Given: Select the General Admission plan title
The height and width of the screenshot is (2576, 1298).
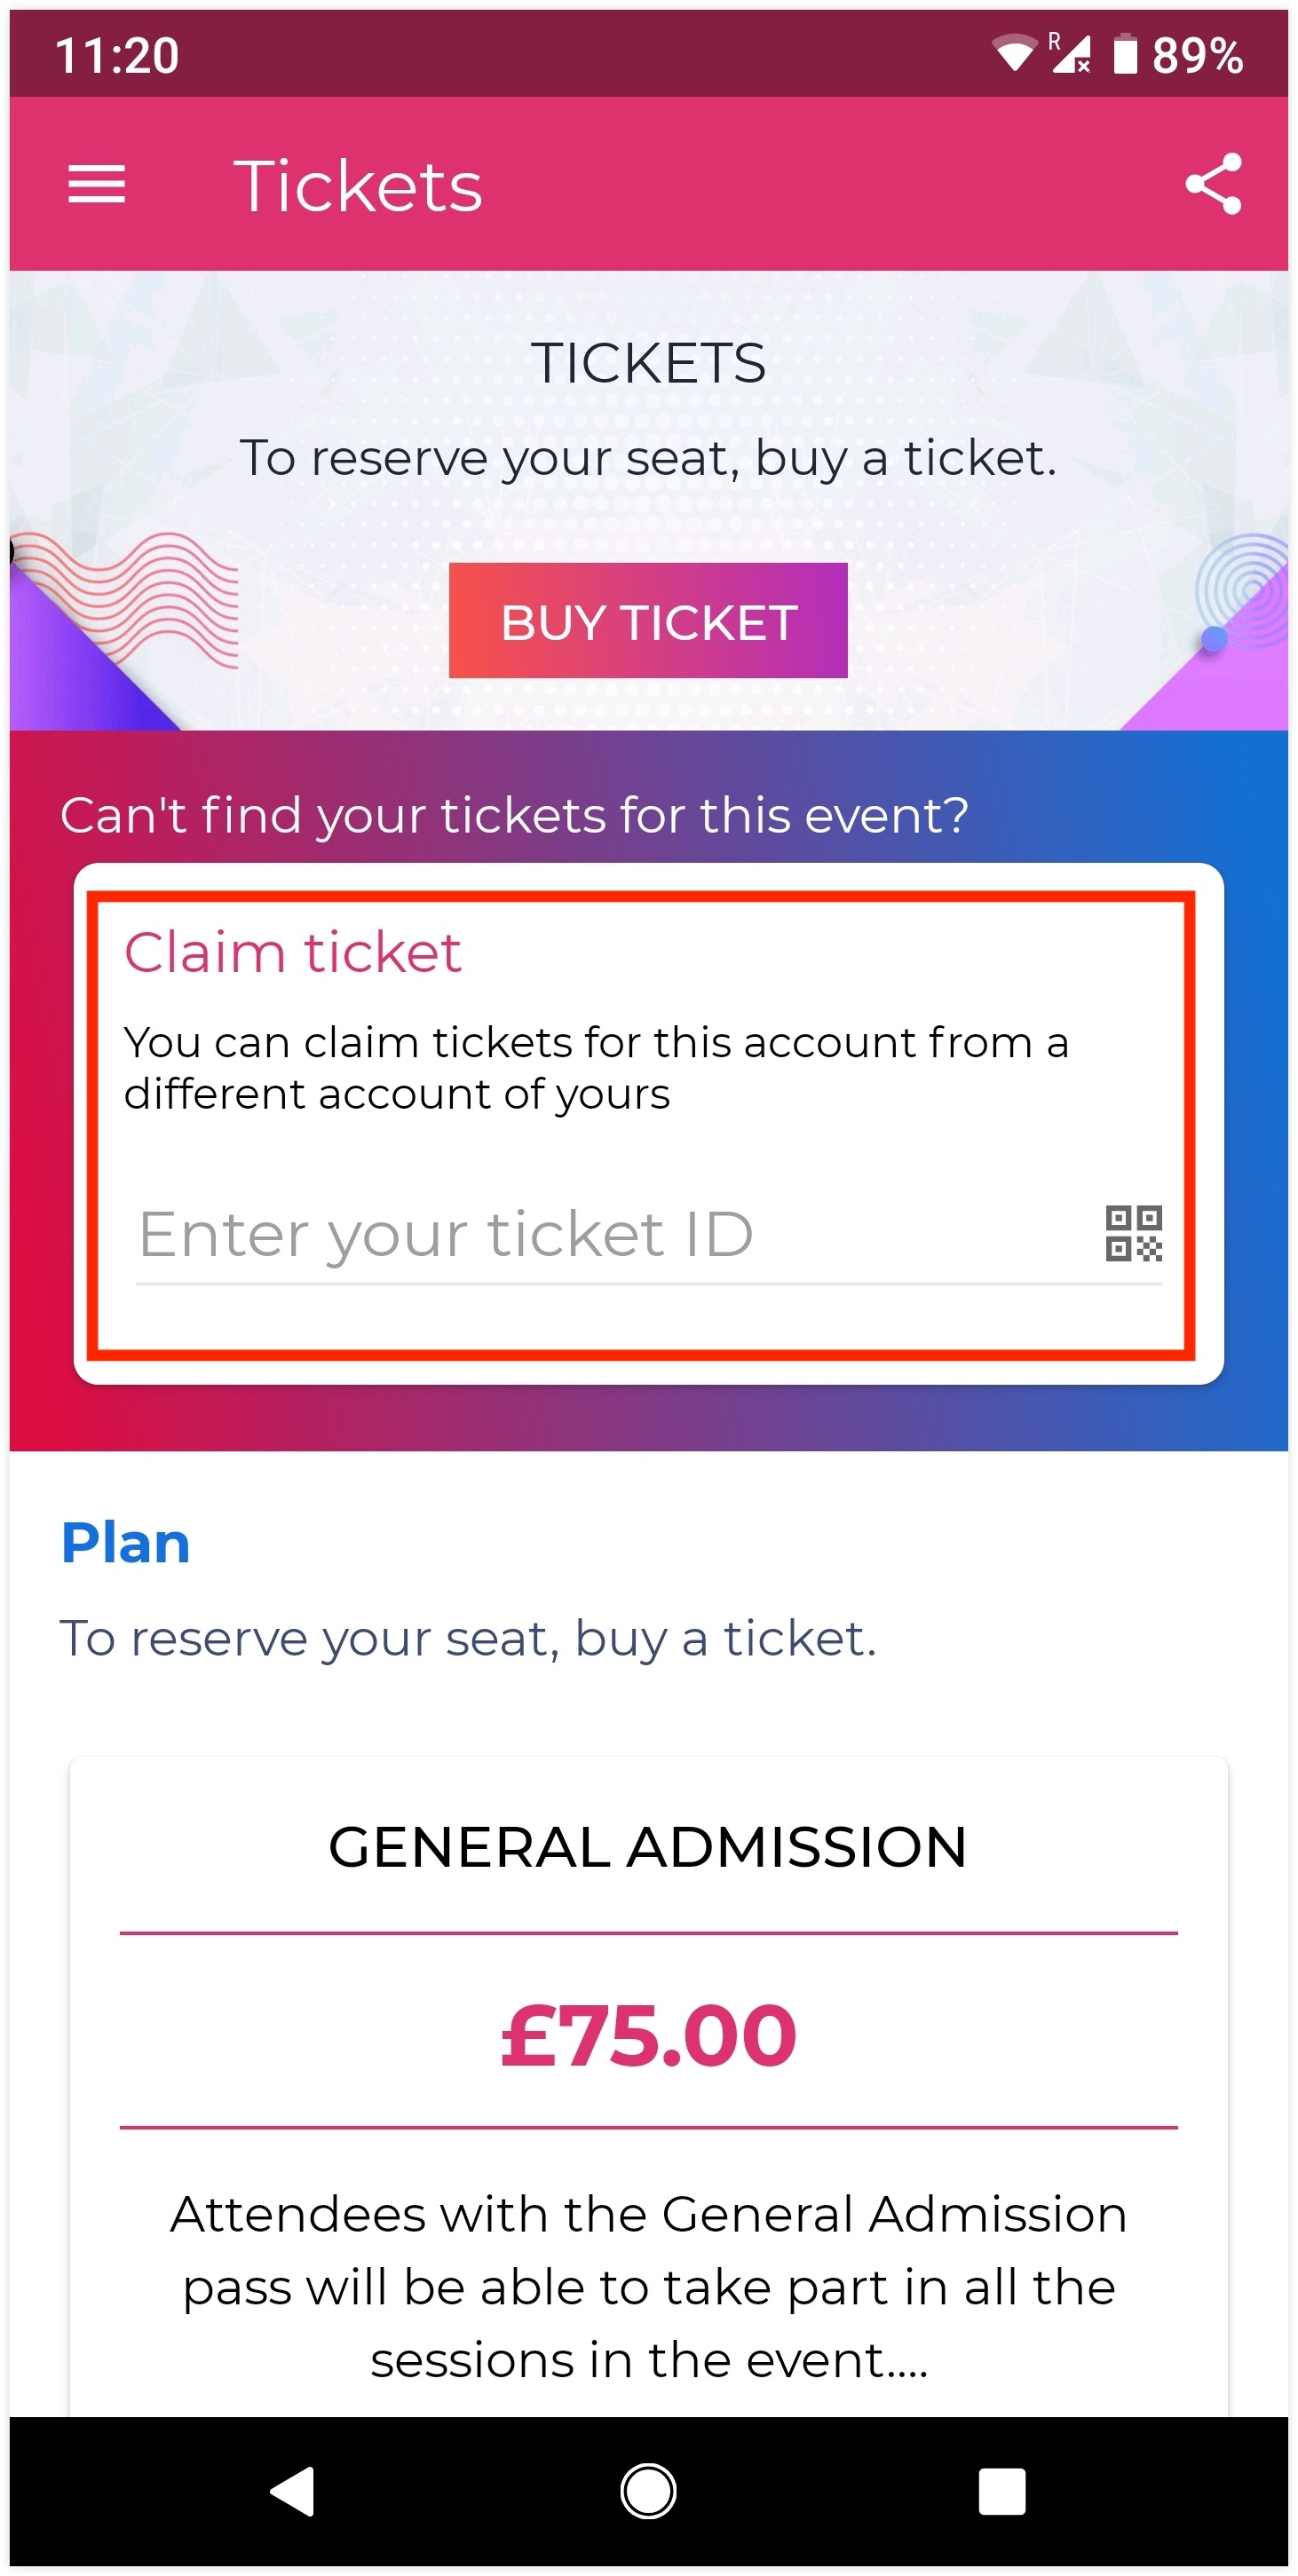Looking at the screenshot, I should (648, 1846).
